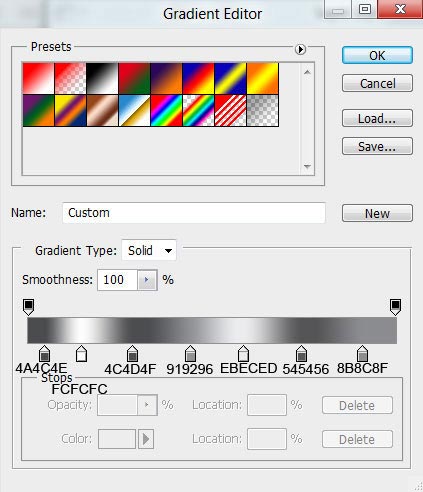Select the 4C4D4F color stop
423x492 pixels.
click(x=132, y=354)
